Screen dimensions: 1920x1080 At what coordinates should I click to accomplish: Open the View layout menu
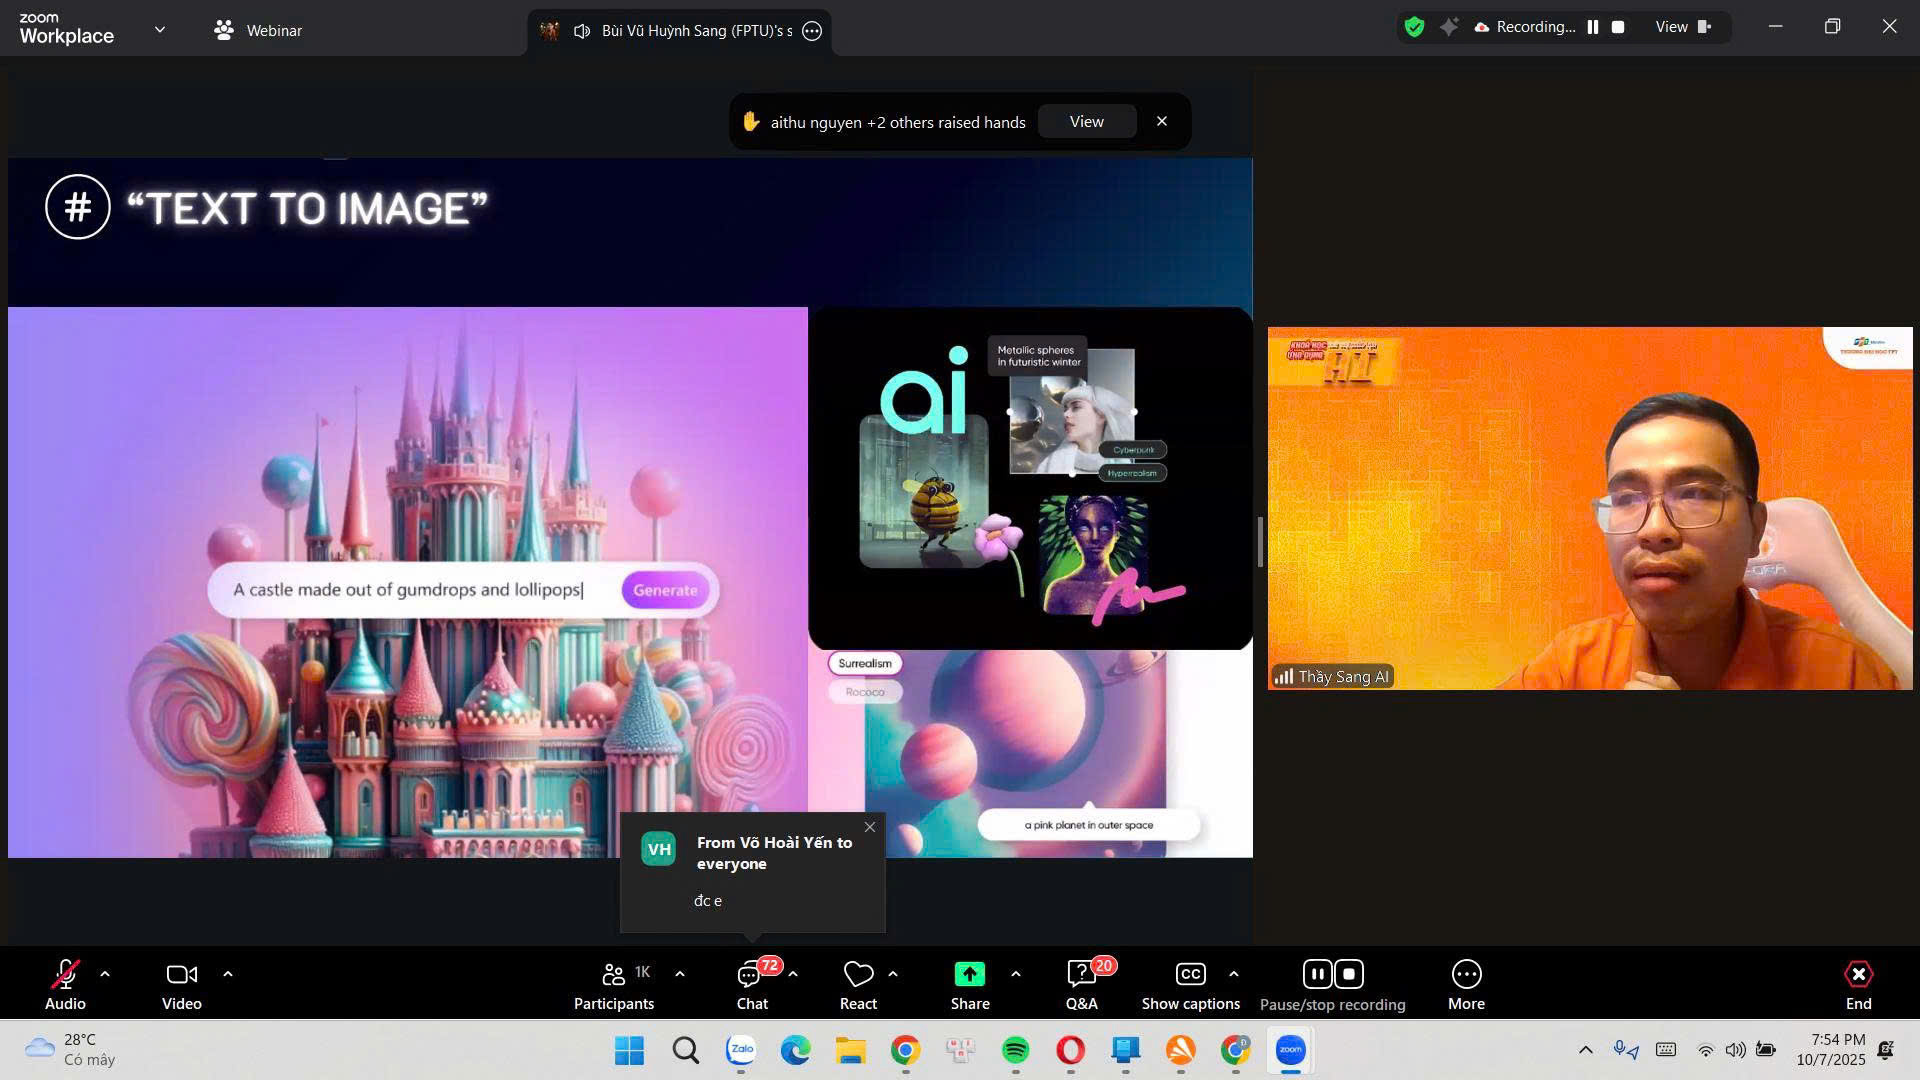click(x=1683, y=27)
